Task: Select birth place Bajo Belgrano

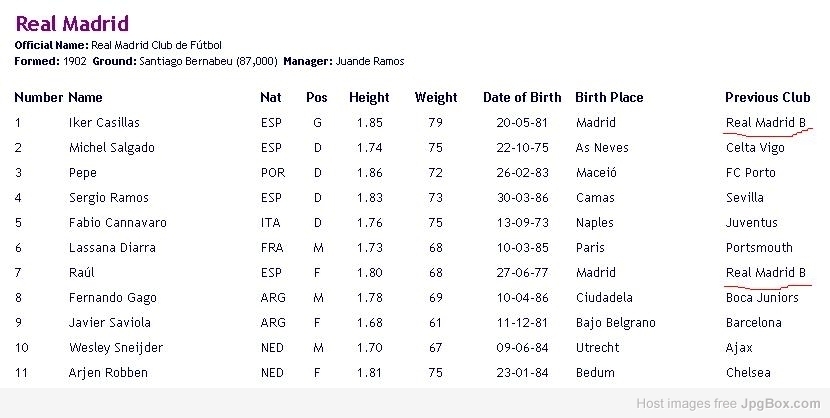Action: [616, 323]
